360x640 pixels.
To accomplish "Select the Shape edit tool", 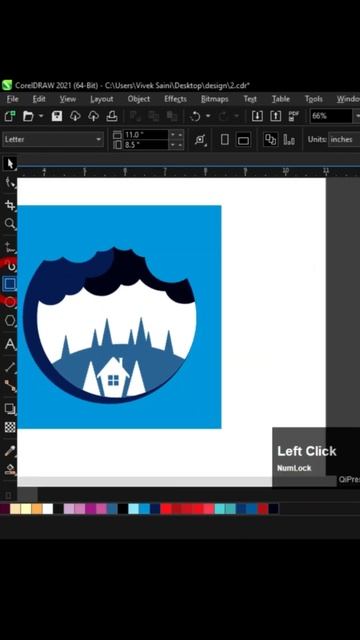I will pos(10,183).
